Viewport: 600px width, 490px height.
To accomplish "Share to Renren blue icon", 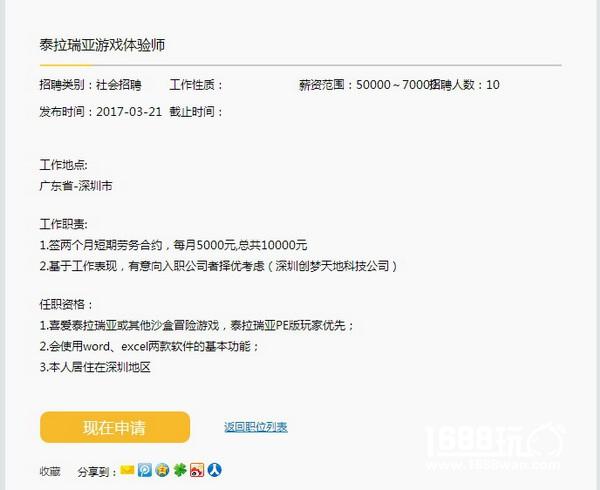I will pyautogui.click(x=215, y=470).
